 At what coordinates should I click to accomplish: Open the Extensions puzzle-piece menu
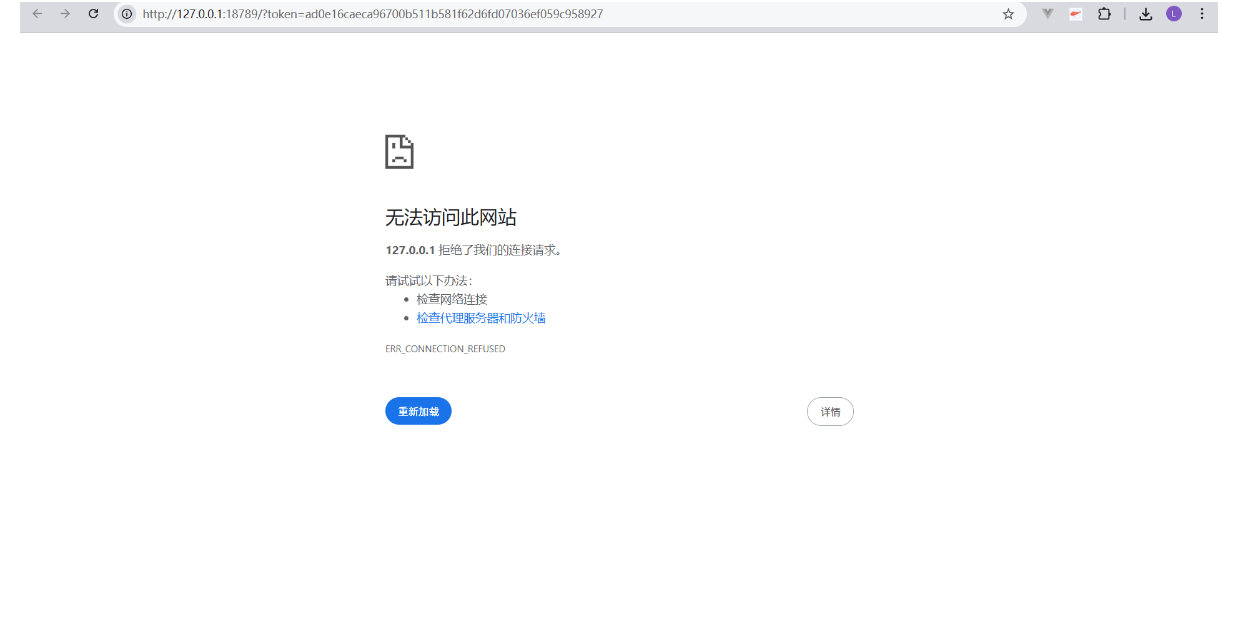pos(1104,14)
